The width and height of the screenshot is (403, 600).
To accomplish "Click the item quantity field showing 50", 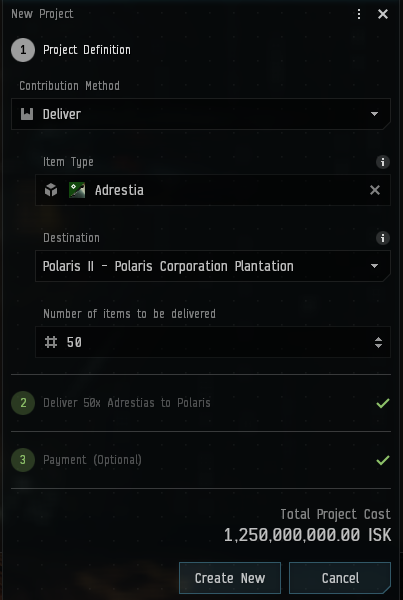I will coord(213,342).
